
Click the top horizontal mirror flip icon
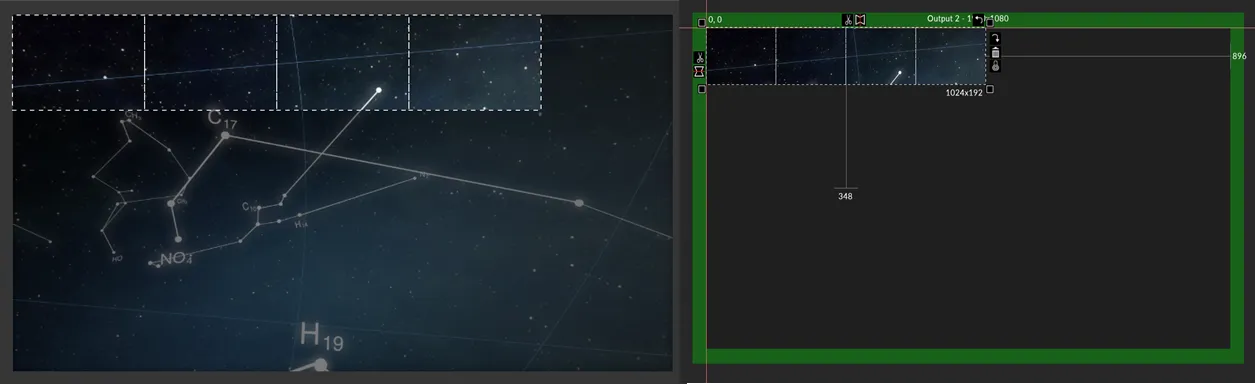(859, 20)
